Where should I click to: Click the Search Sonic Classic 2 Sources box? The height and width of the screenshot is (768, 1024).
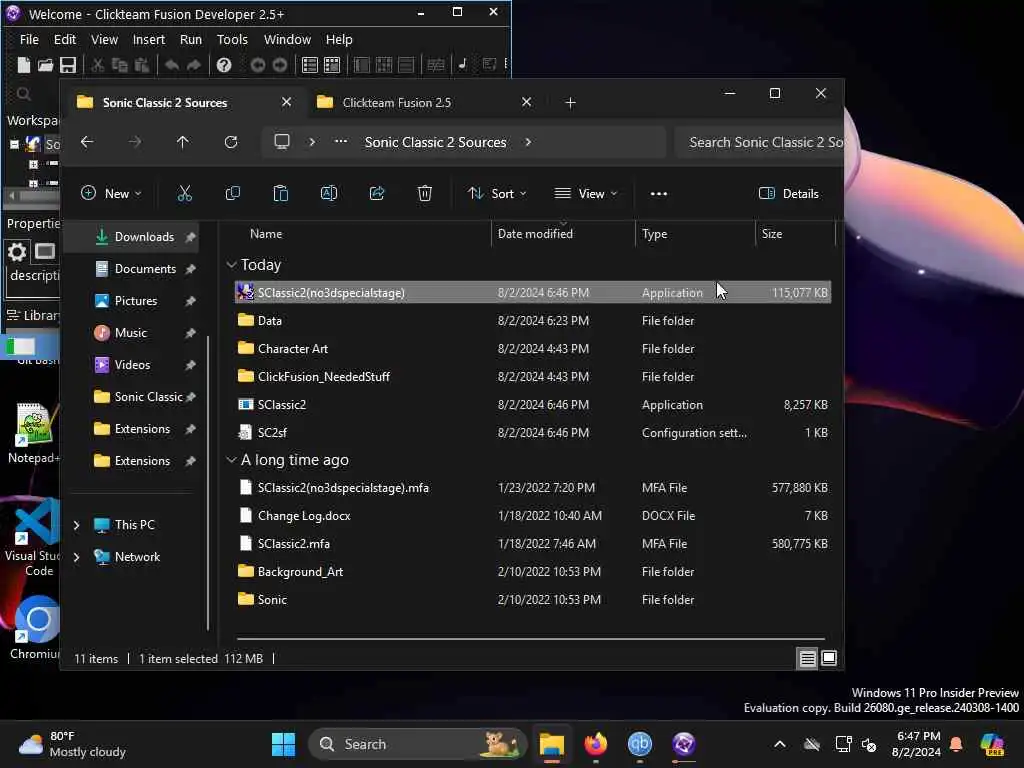point(759,142)
